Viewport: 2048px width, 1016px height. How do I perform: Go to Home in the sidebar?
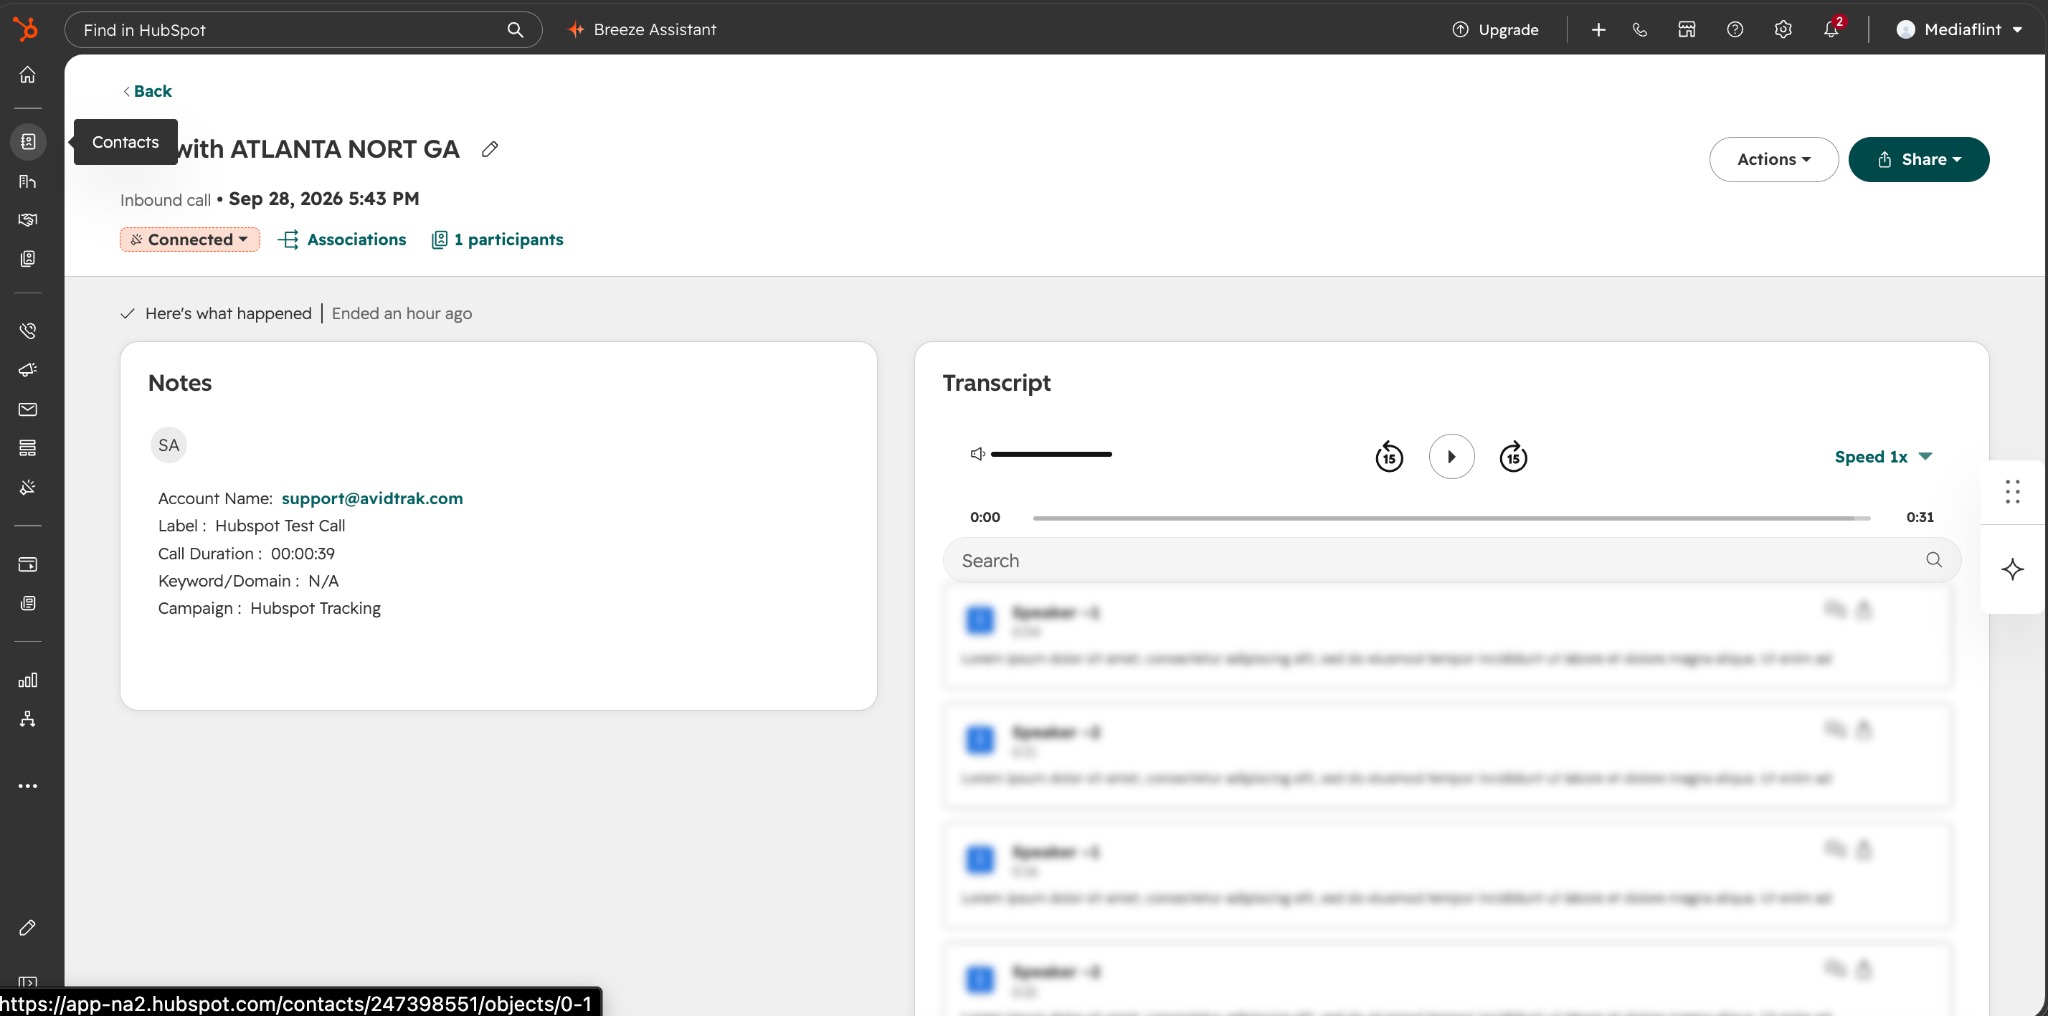coord(28,75)
